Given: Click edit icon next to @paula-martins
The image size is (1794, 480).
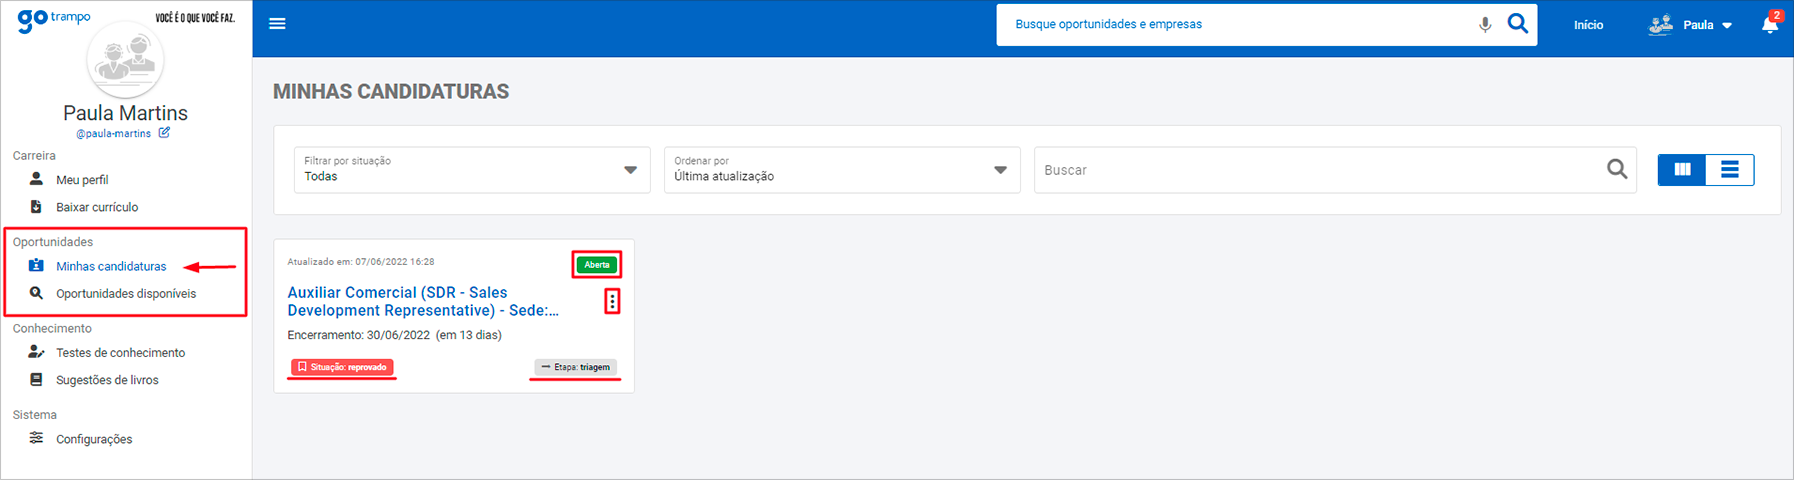Looking at the screenshot, I should [164, 133].
